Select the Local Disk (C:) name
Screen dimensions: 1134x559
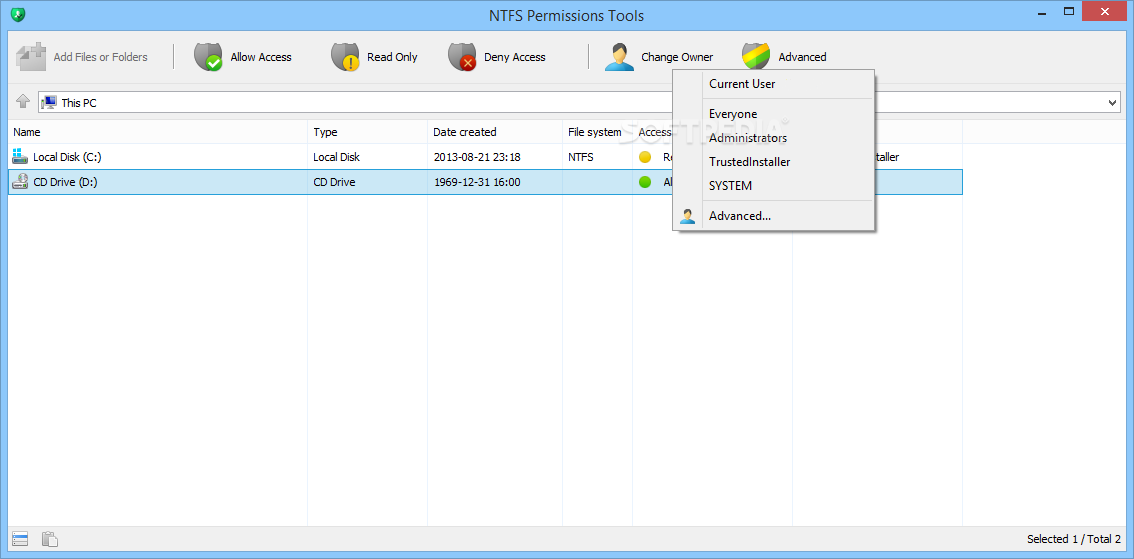click(x=67, y=157)
